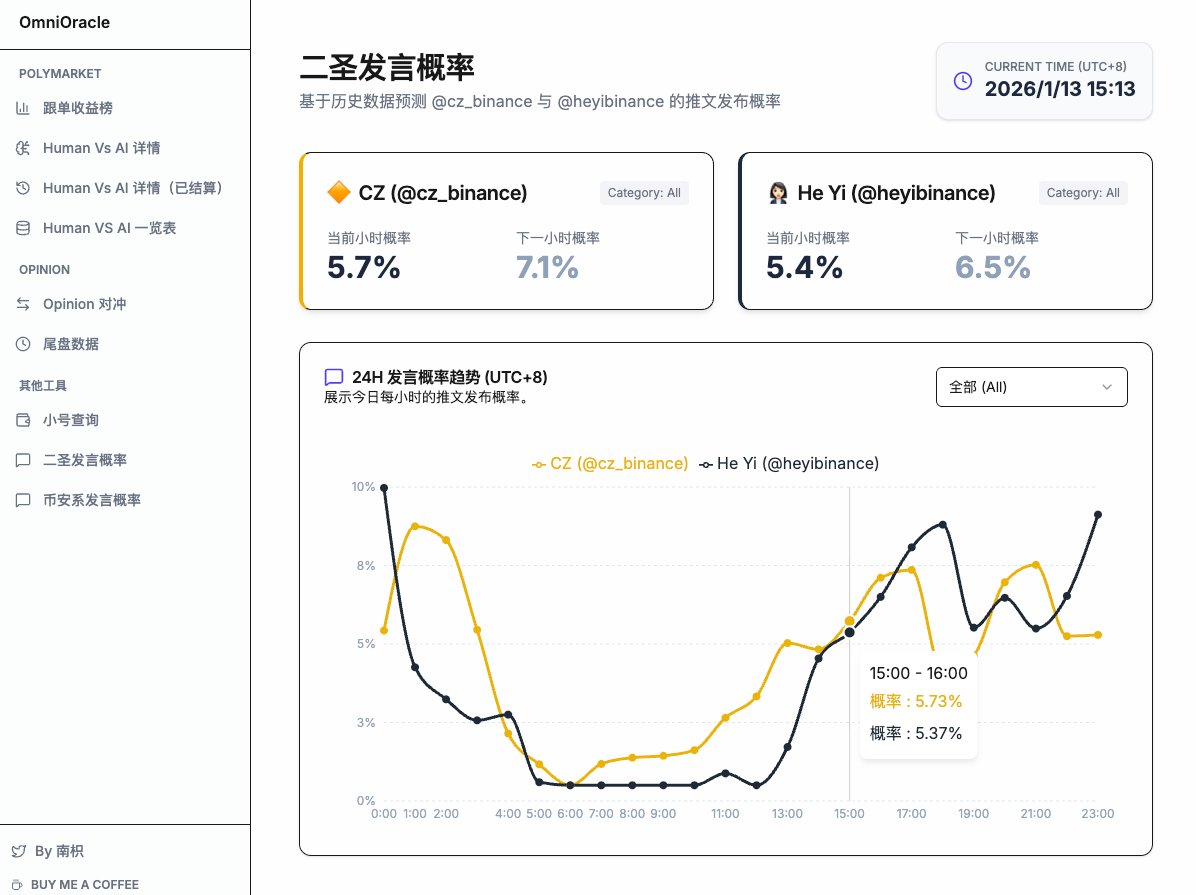This screenshot has height=895, width=1196.
Task: Click the 15:00 yellow CZ data point
Action: (x=850, y=621)
